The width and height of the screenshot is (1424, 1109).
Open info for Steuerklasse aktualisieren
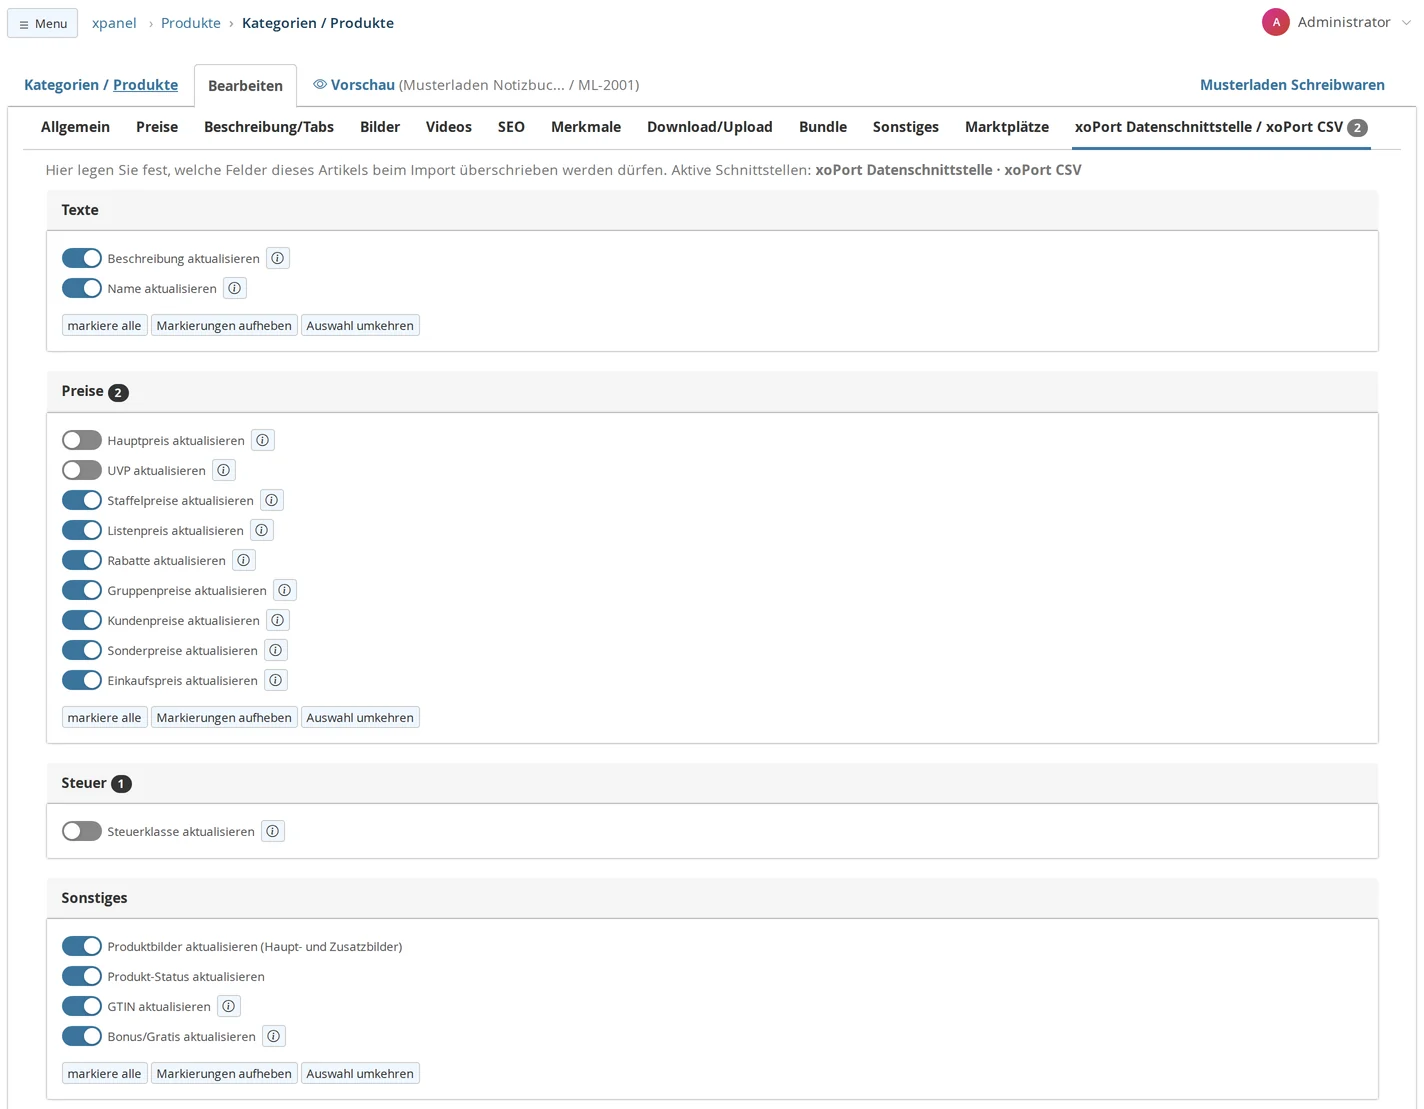[273, 831]
